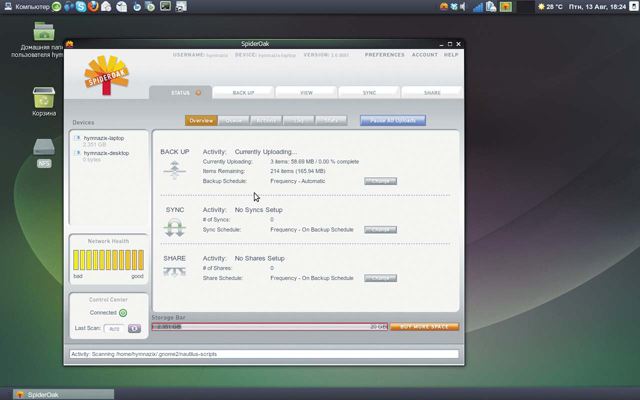This screenshot has width=640, height=400.
Task: Switch to the Status tab
Action: 180,93
